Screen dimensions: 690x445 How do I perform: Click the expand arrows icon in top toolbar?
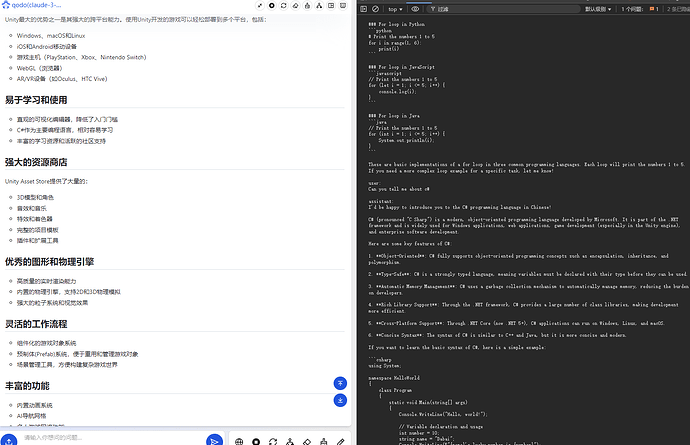pos(260,6)
